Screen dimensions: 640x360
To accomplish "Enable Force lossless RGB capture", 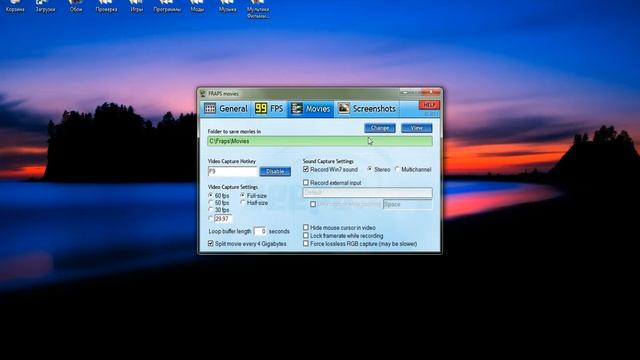I will (306, 244).
